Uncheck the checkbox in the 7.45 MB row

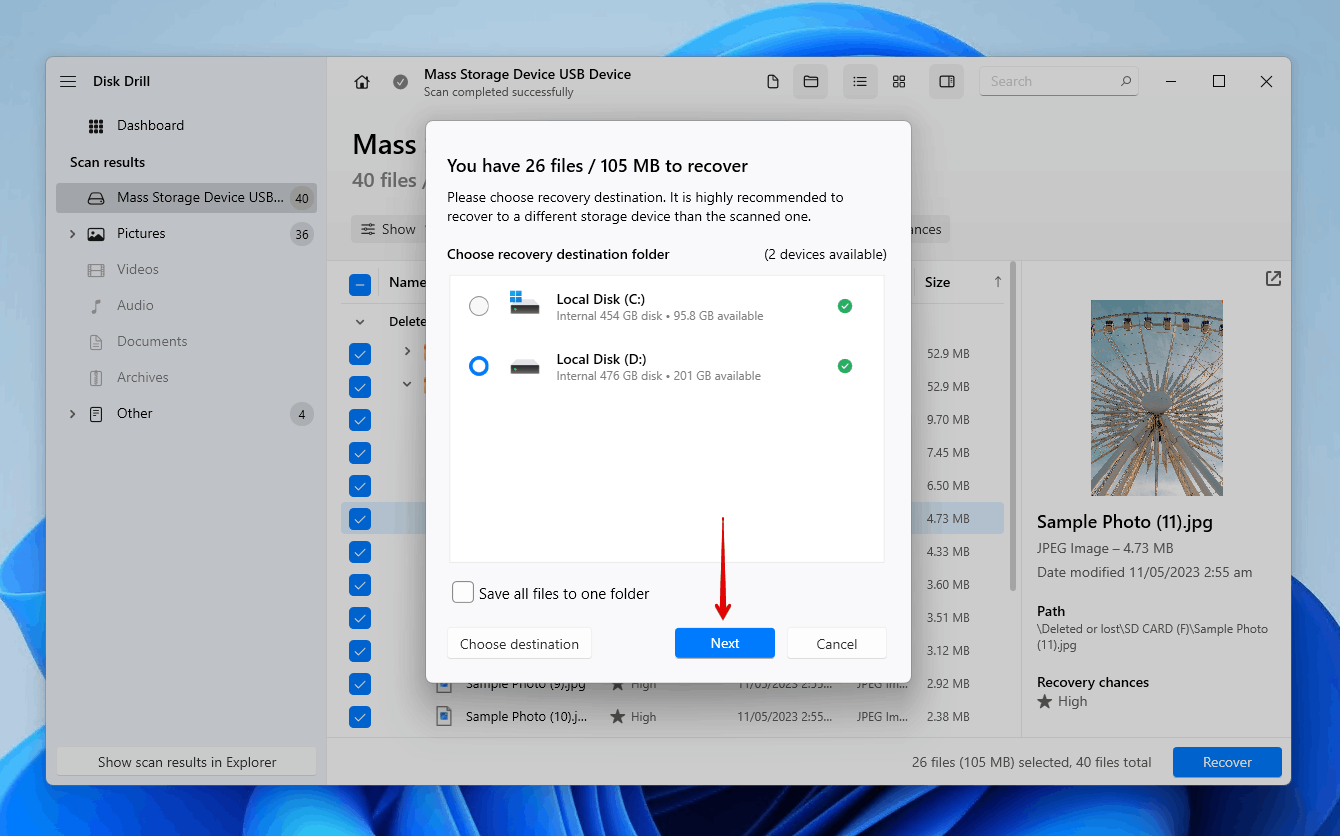360,453
